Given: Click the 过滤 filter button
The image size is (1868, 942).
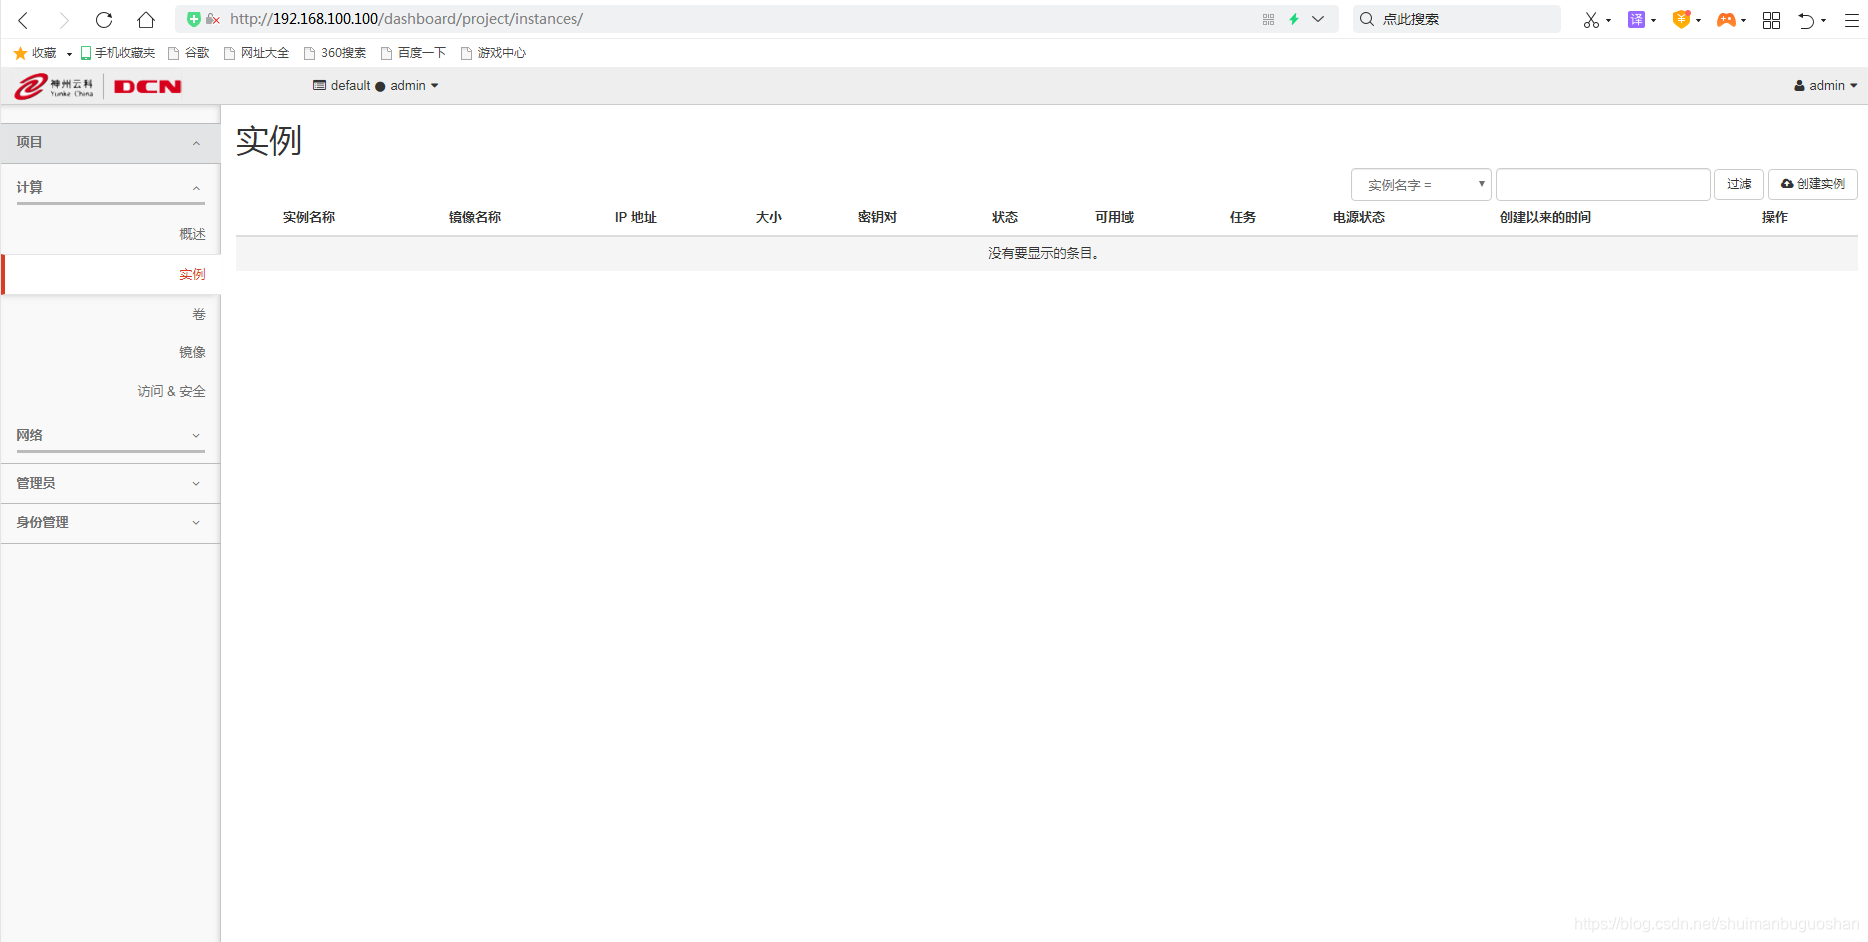Looking at the screenshot, I should tap(1739, 184).
